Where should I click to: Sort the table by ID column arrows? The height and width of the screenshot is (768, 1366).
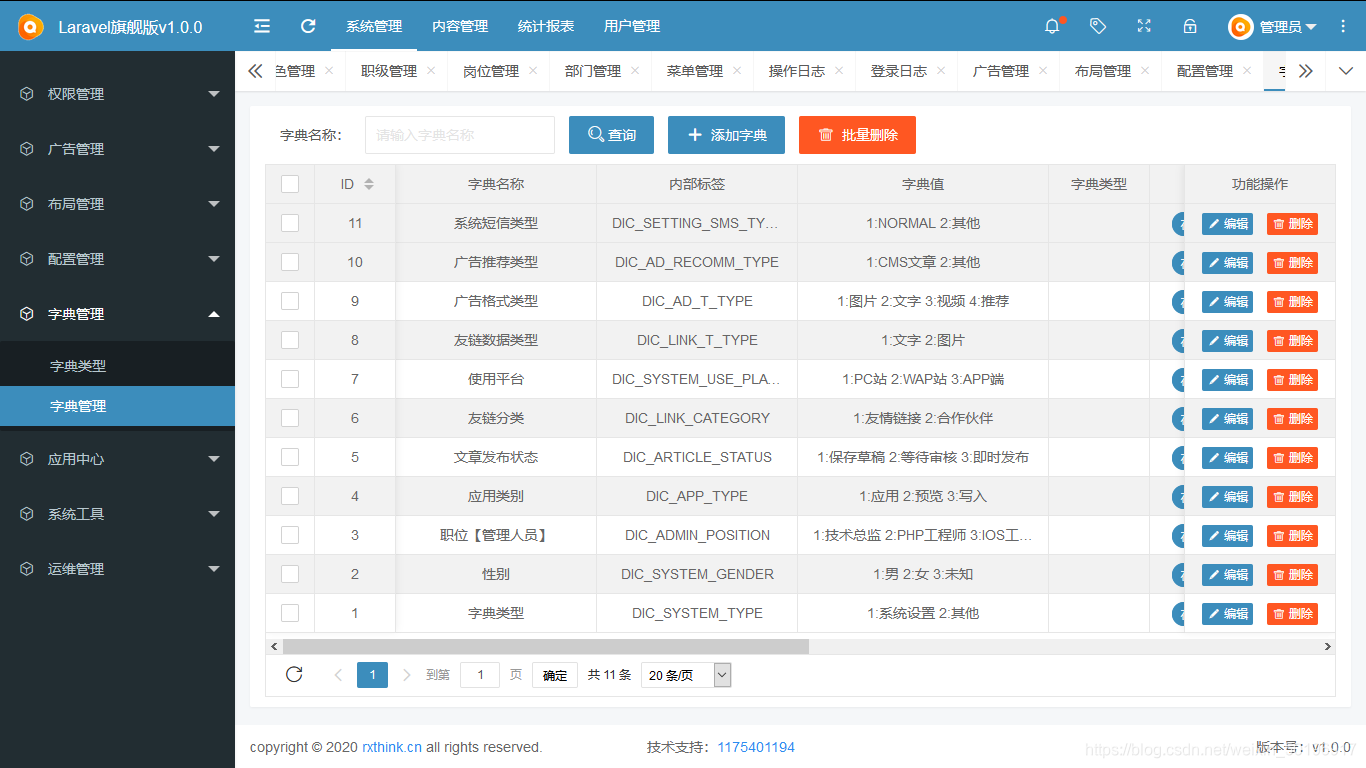[x=369, y=184]
